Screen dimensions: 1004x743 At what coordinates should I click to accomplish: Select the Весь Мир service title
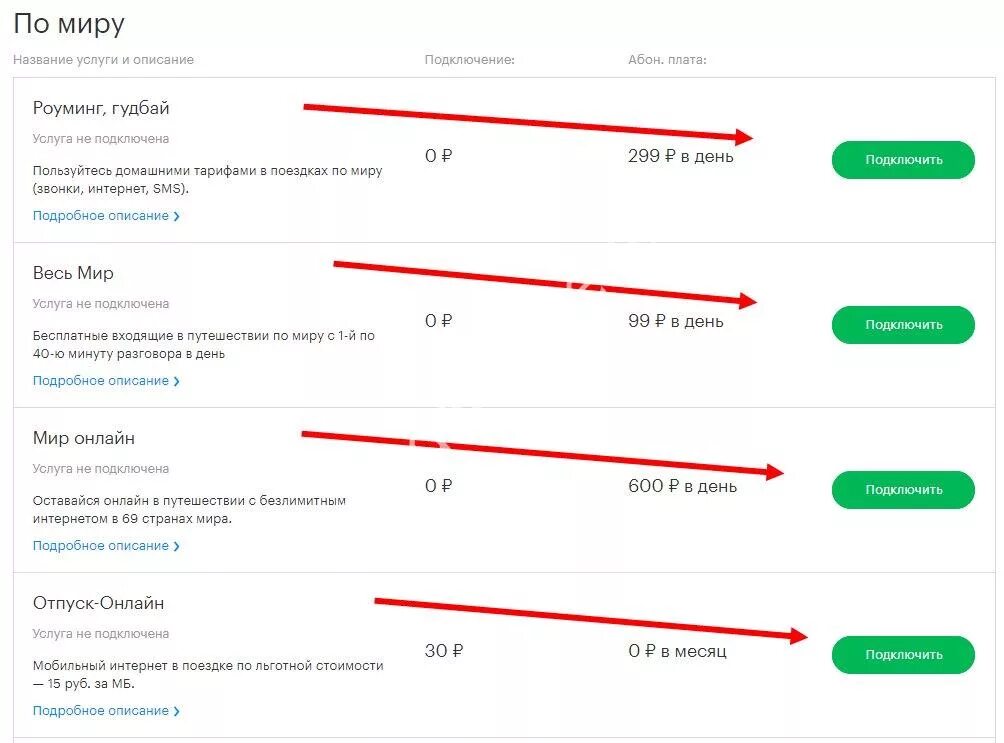click(73, 273)
